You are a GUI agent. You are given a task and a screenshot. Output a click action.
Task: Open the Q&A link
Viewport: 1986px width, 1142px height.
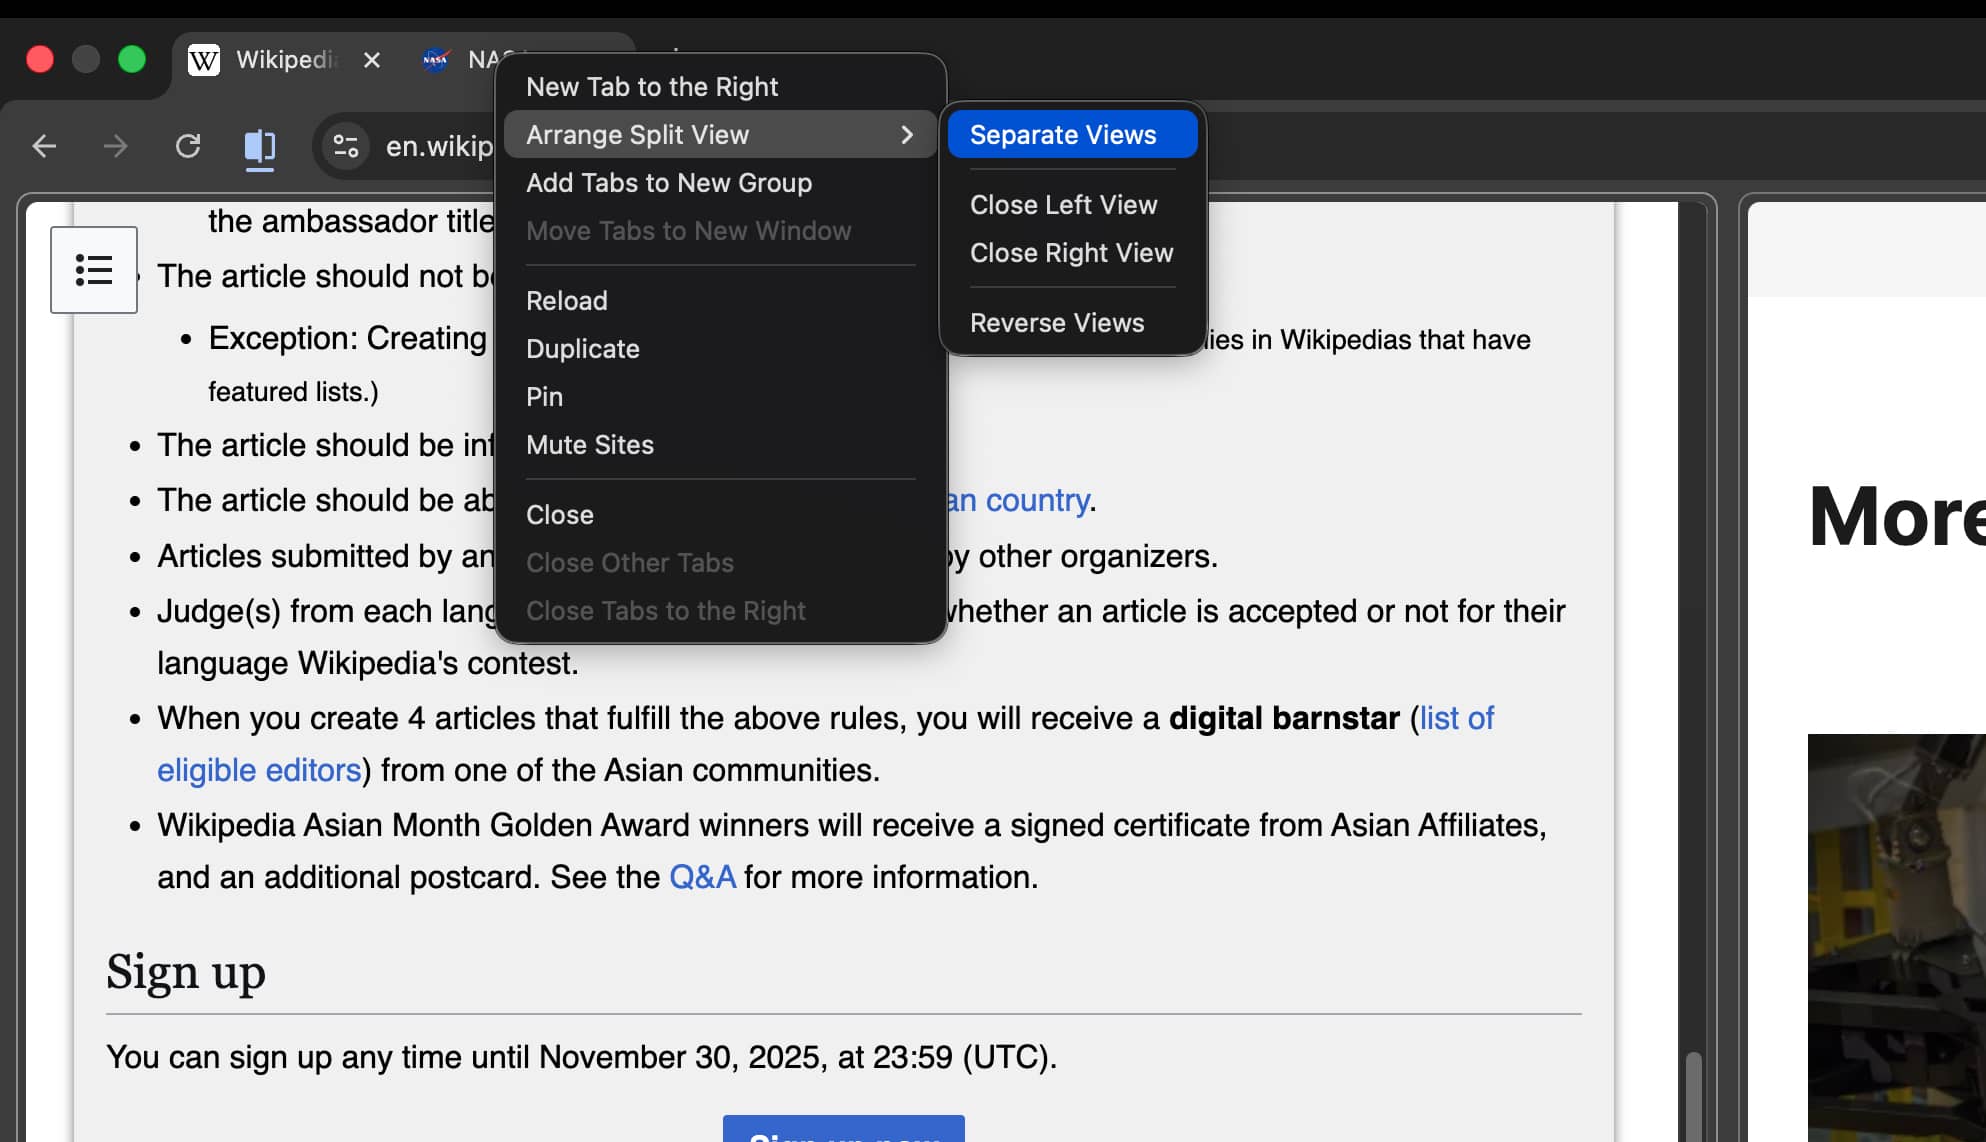pyautogui.click(x=702, y=877)
